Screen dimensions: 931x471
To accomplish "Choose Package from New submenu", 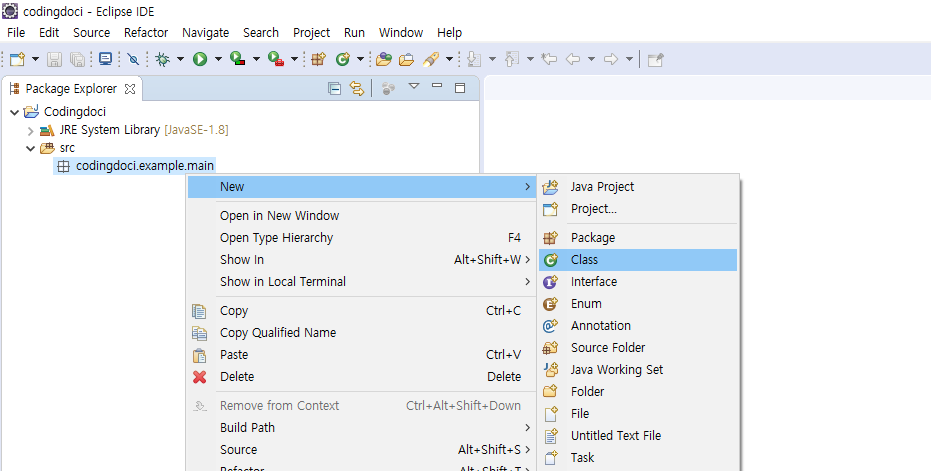I will pyautogui.click(x=638, y=238).
